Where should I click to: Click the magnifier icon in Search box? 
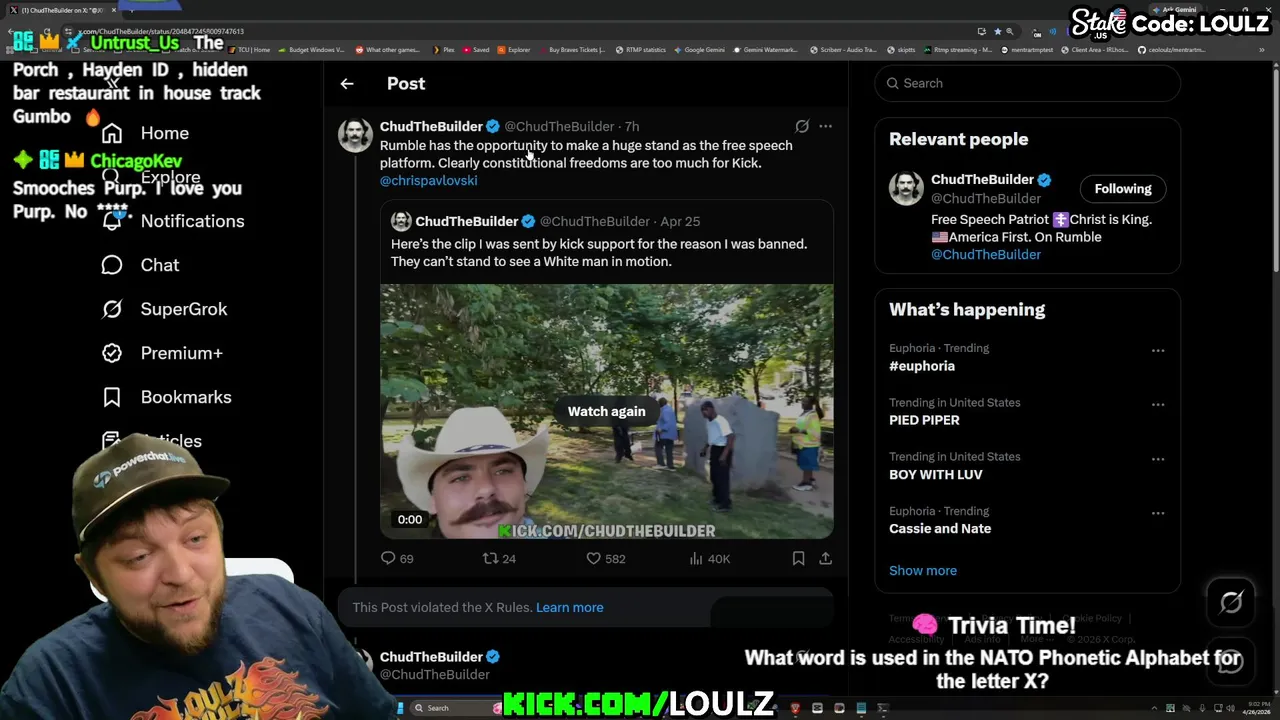892,83
